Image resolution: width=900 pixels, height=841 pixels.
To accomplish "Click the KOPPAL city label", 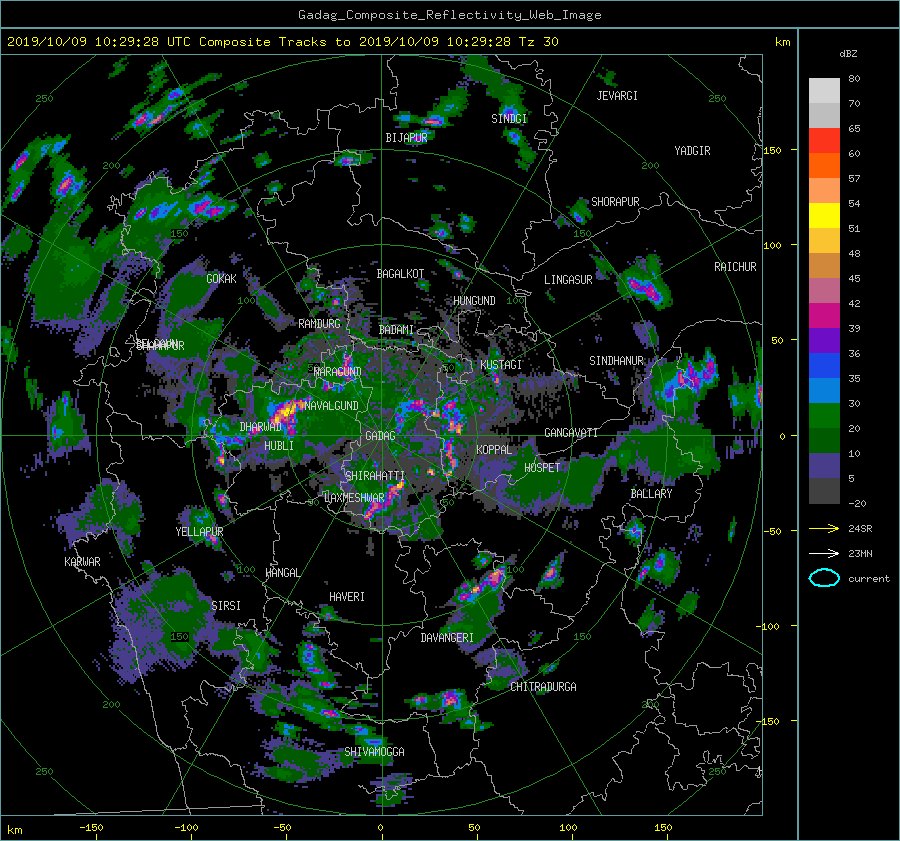I will [494, 450].
